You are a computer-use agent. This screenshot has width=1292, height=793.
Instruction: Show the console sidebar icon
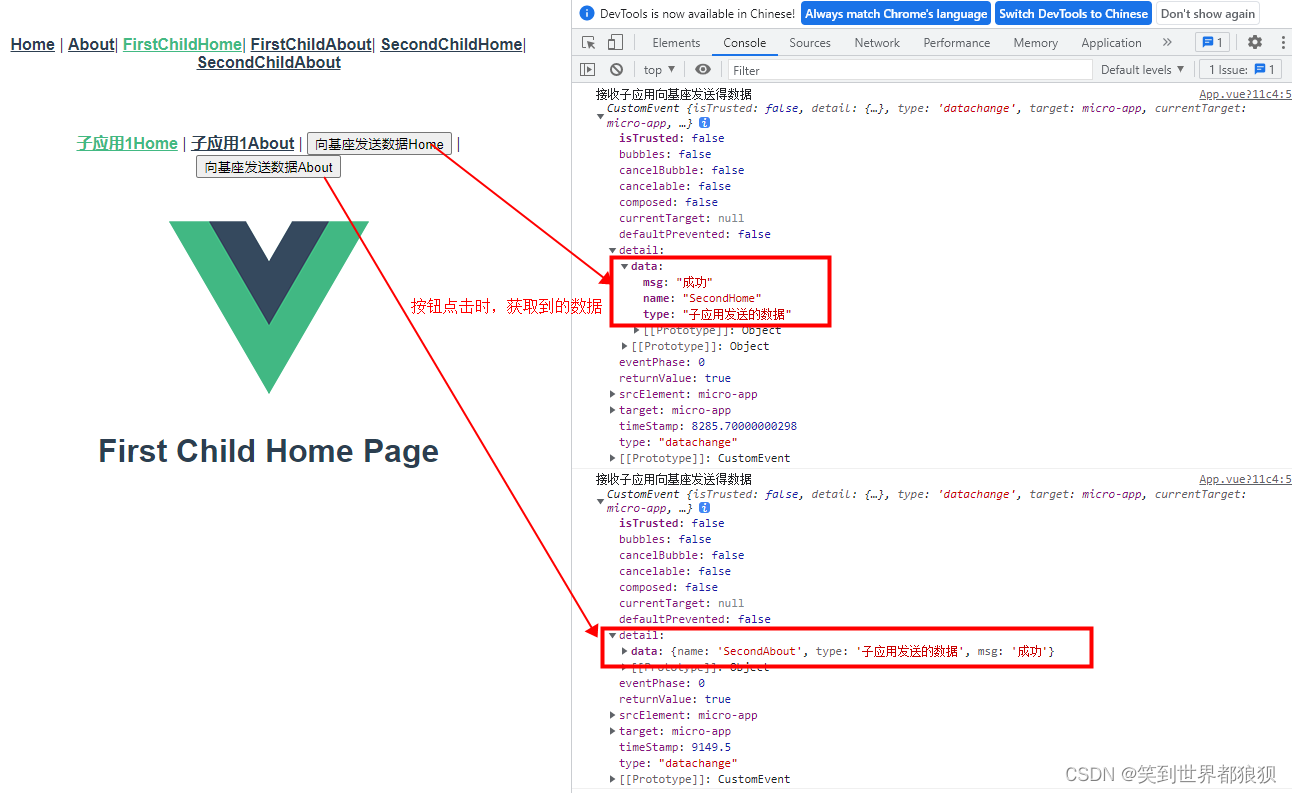[588, 70]
